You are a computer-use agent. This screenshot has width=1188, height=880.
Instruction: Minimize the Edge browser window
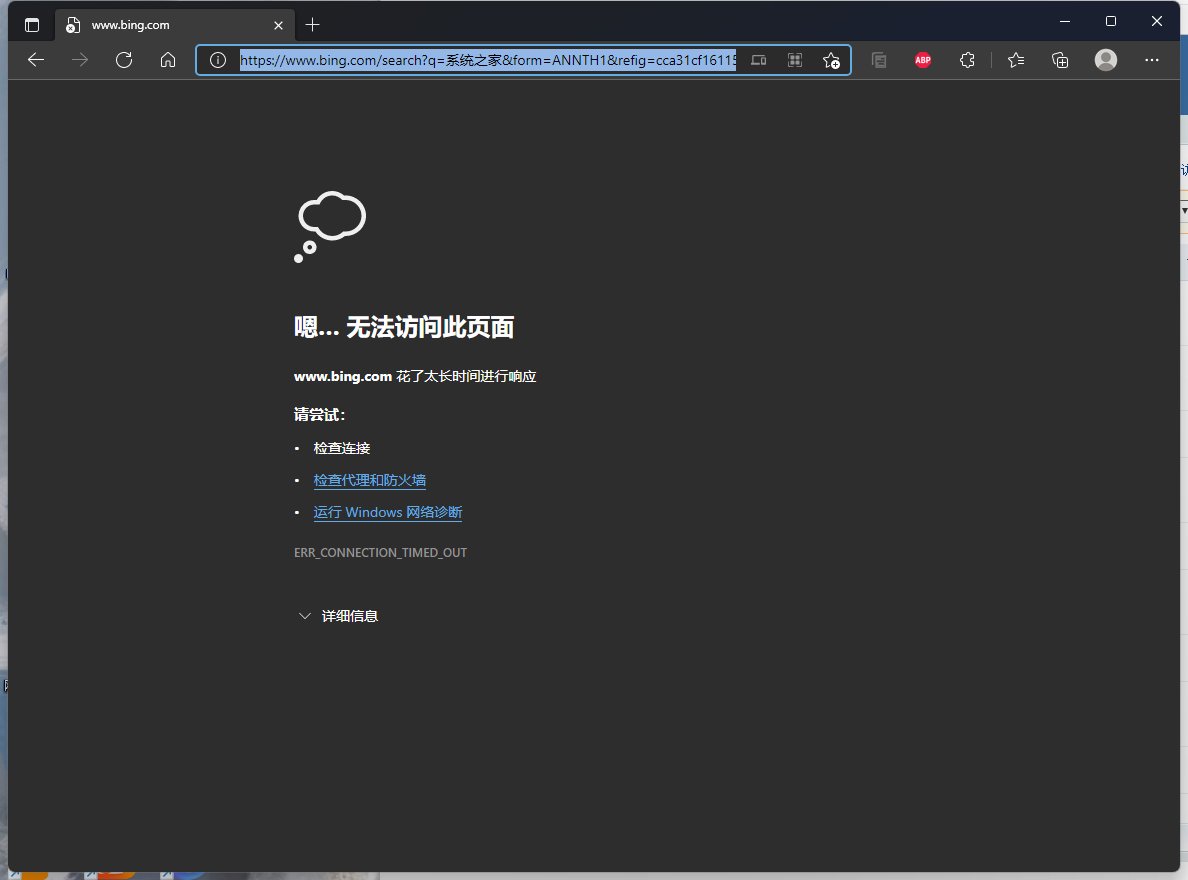tap(1065, 21)
